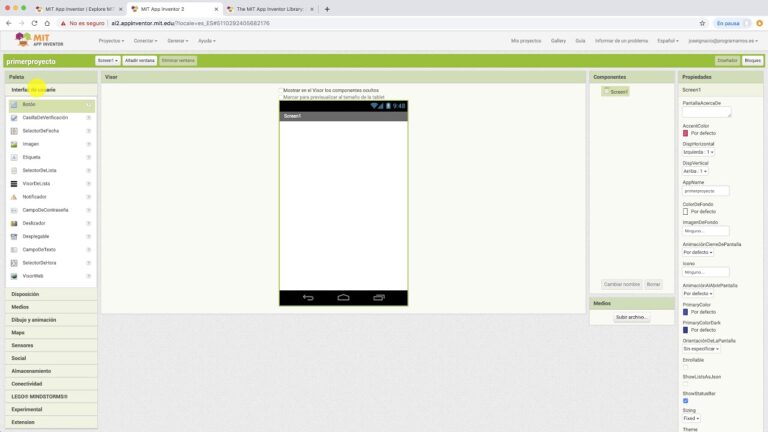Screen dimensions: 768x432
Task: Expand the Disposición palette section
Action: 26,294
